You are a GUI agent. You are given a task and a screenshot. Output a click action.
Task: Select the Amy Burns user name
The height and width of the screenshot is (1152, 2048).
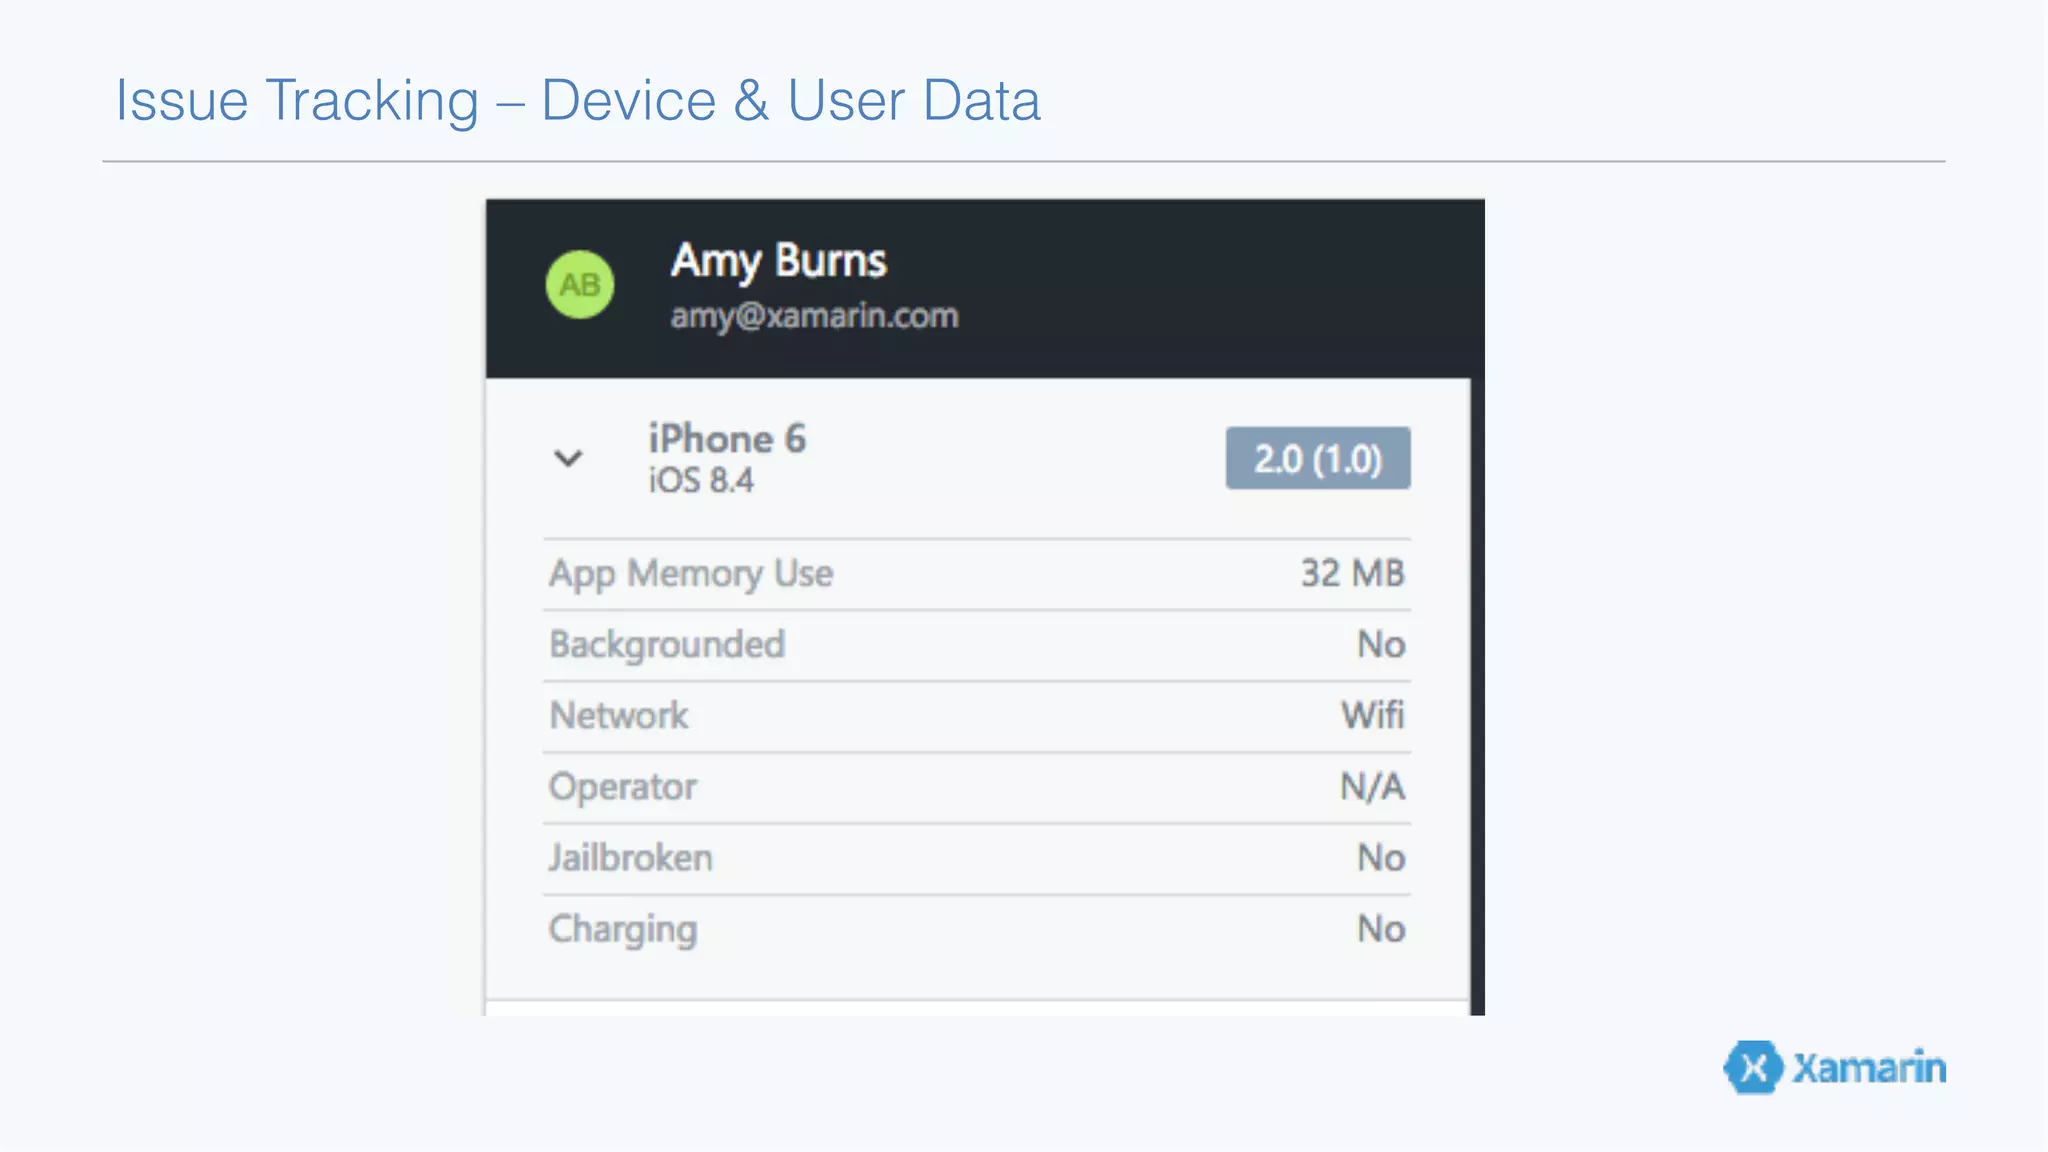(x=778, y=261)
